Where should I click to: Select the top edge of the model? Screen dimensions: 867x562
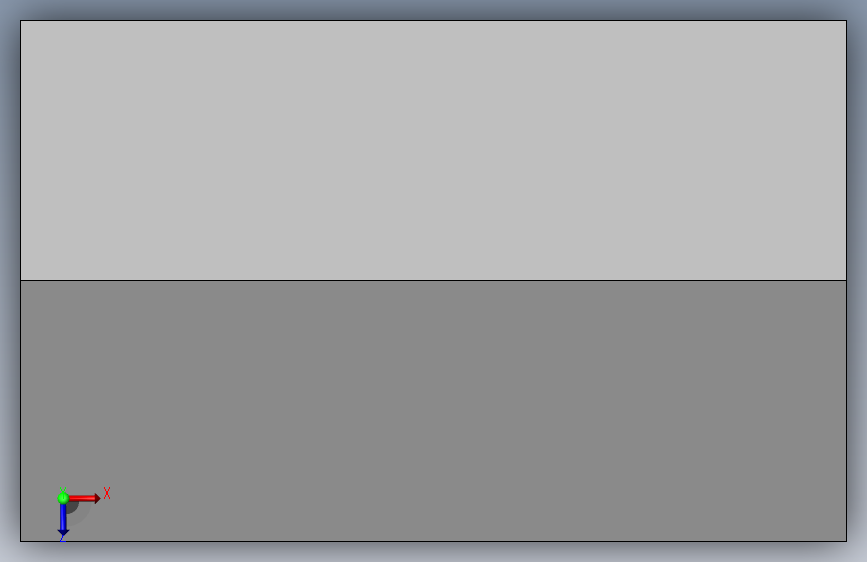434,20
